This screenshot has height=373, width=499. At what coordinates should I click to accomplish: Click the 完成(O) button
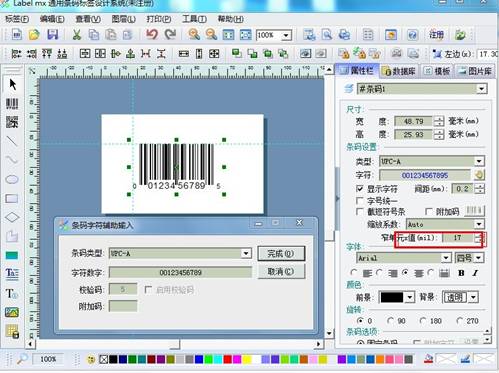pyautogui.click(x=281, y=254)
